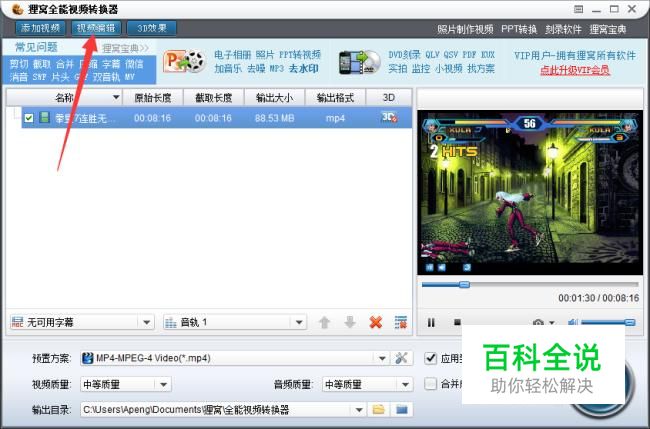Click the 88.53 MB output size cell
The image size is (650, 429).
[274, 118]
